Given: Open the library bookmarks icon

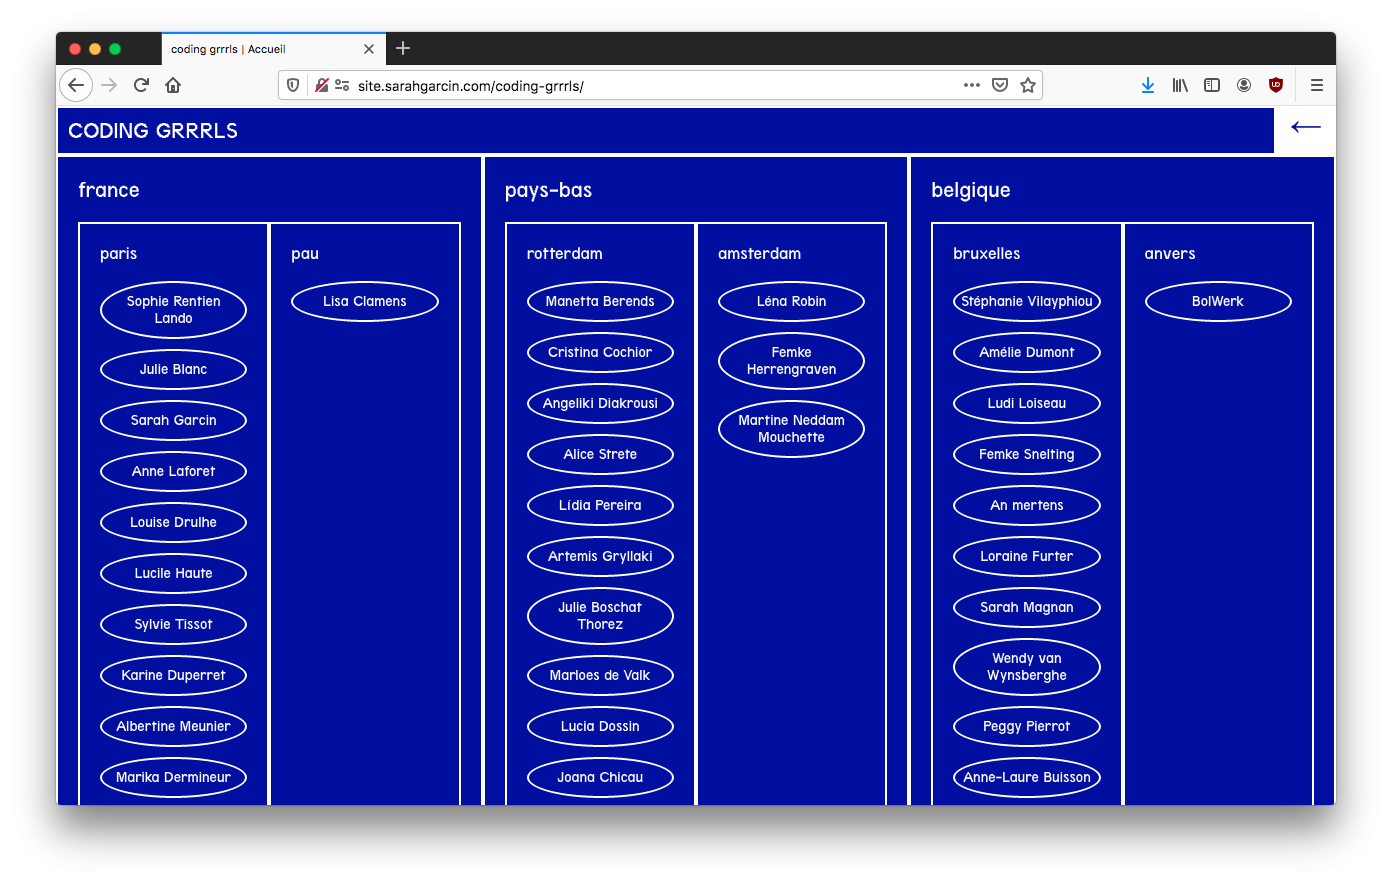Looking at the screenshot, I should point(1180,85).
